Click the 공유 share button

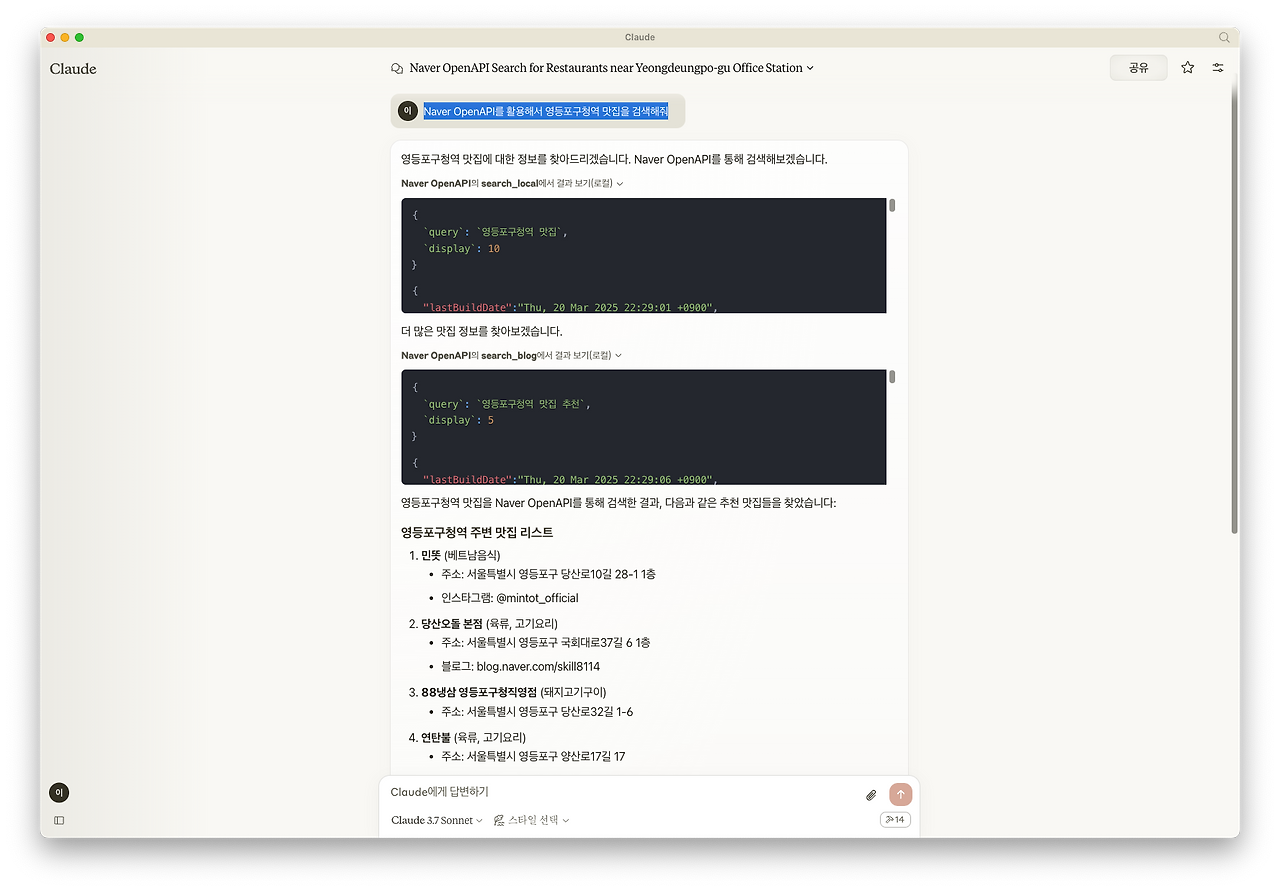1138,67
